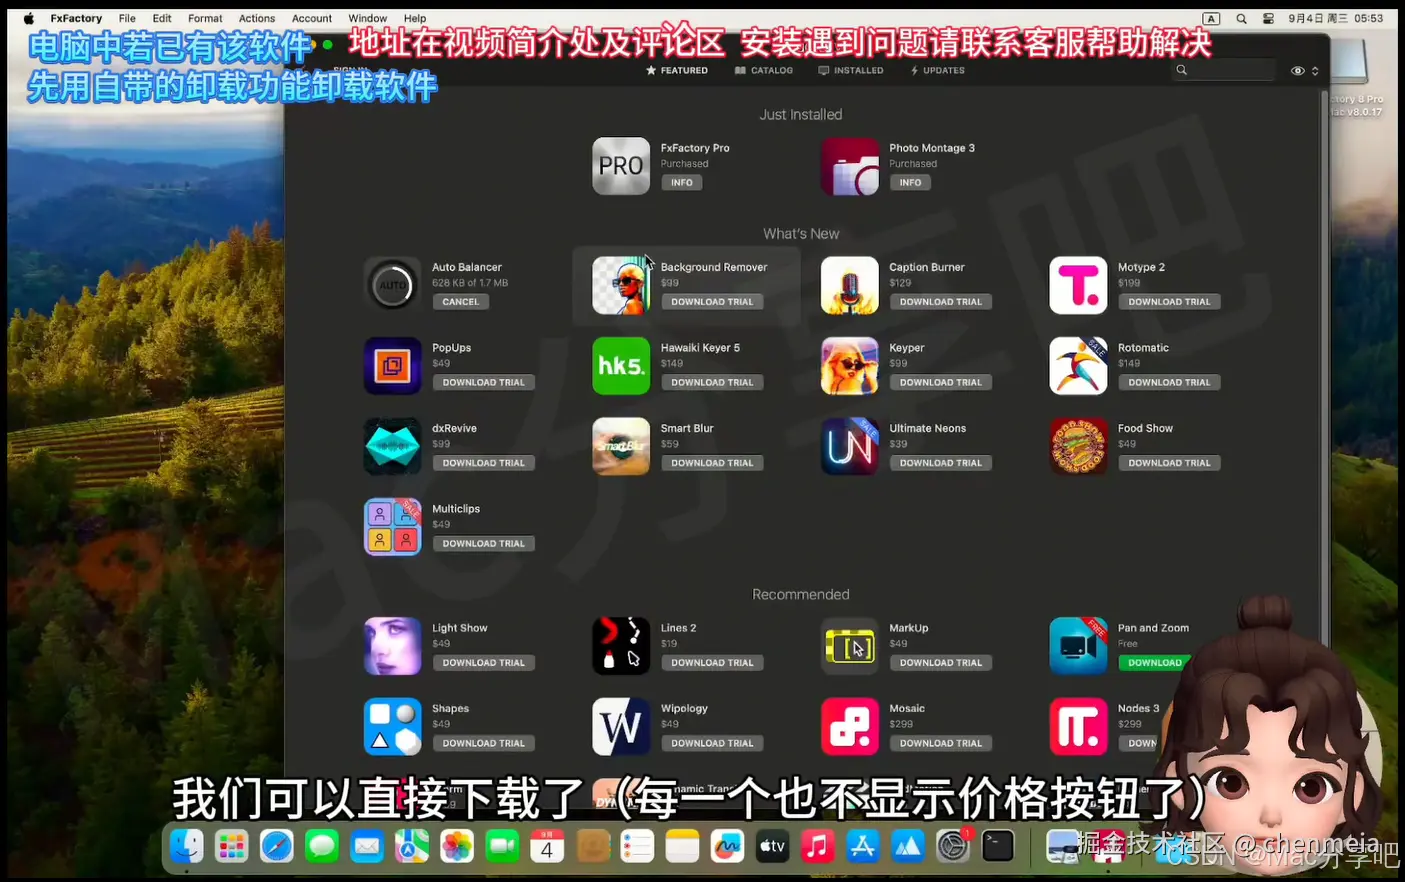Click the Food Show icon
The height and width of the screenshot is (882, 1405).
point(1077,446)
